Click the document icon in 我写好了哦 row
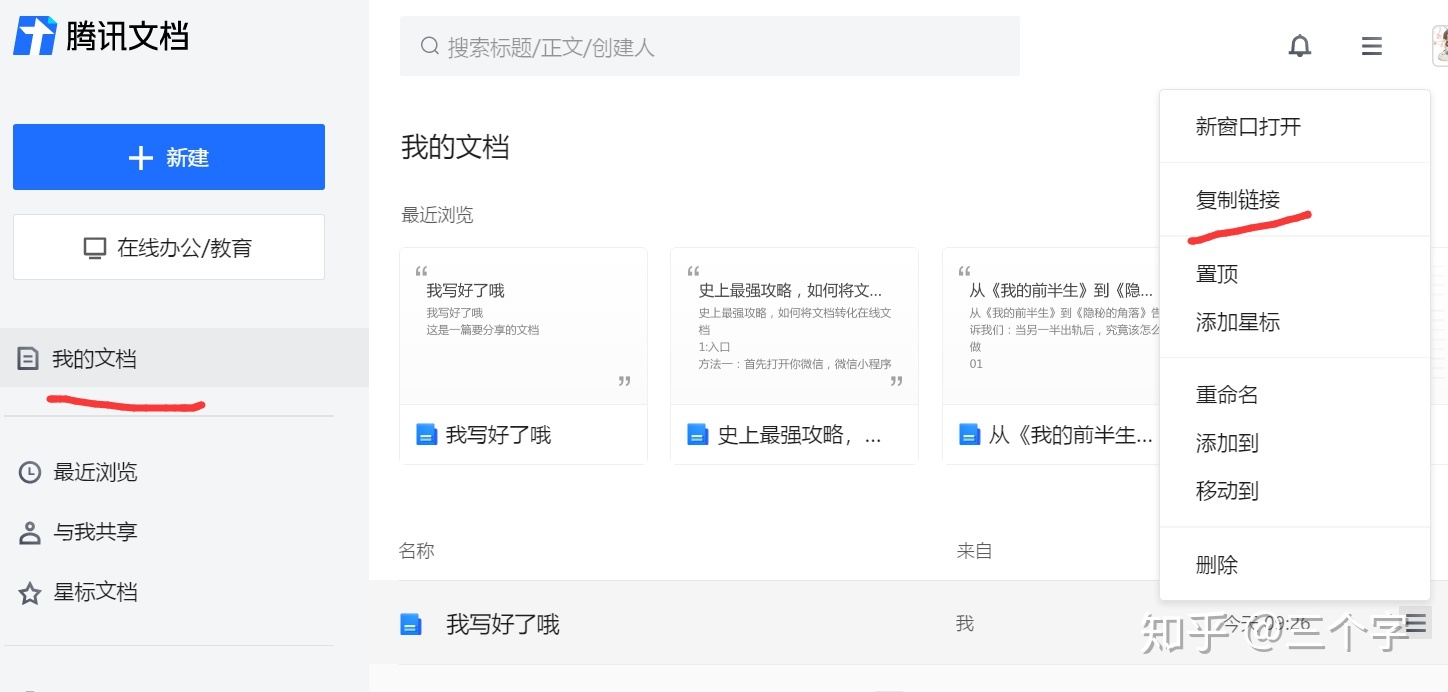 coord(411,625)
